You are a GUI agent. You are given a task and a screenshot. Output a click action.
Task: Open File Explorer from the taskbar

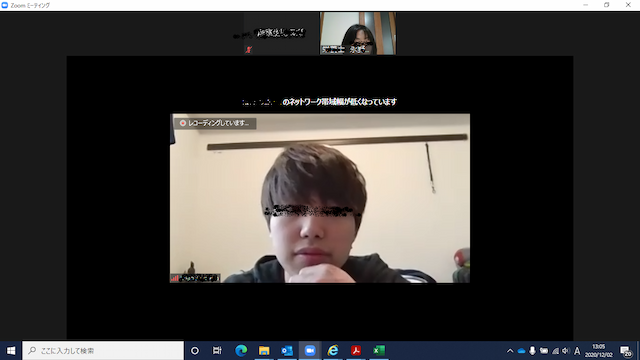pyautogui.click(x=264, y=351)
